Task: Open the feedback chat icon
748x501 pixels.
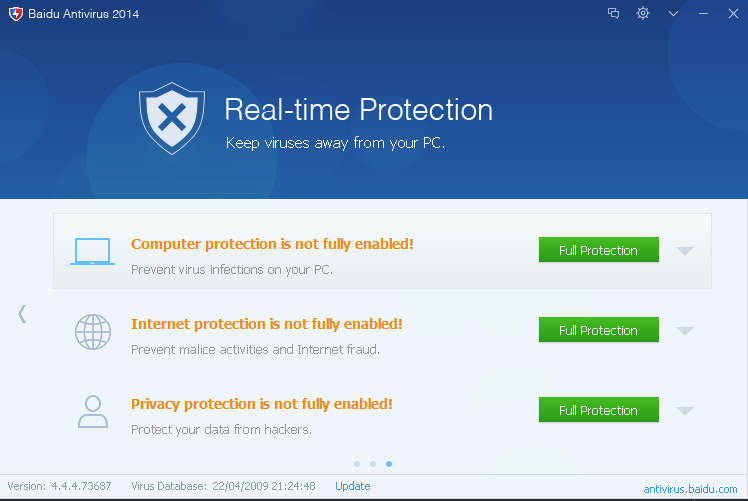Action: (614, 13)
